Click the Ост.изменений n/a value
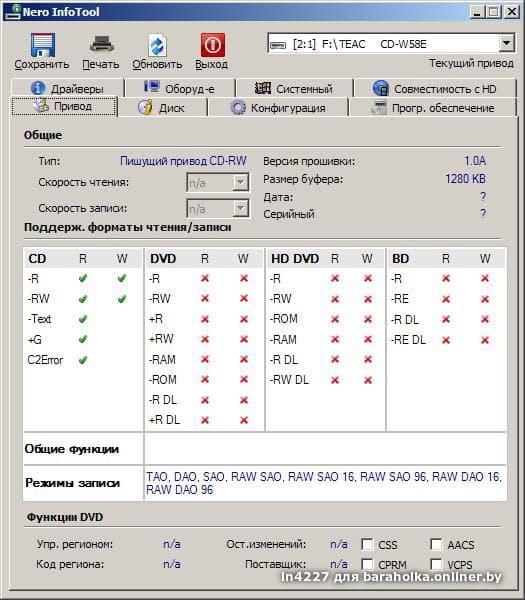Screen dimensions: 525x600 coord(339,544)
